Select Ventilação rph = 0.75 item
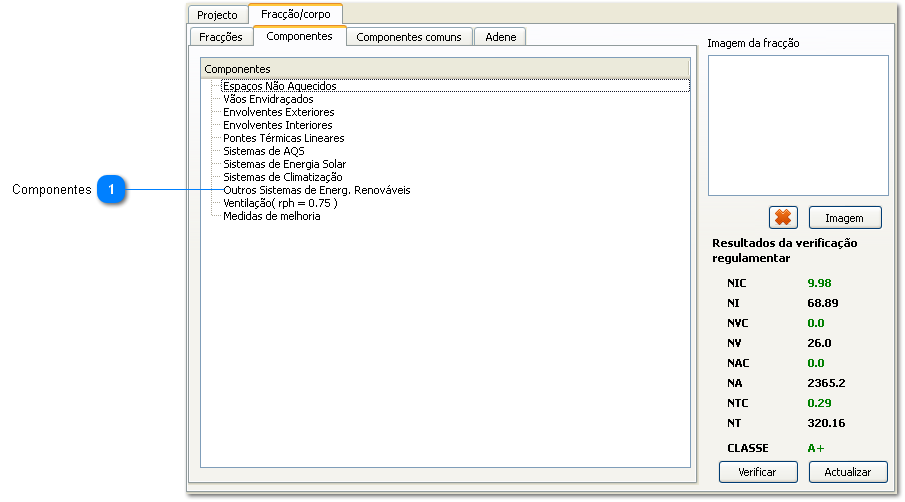This screenshot has width=905, height=502. (280, 203)
